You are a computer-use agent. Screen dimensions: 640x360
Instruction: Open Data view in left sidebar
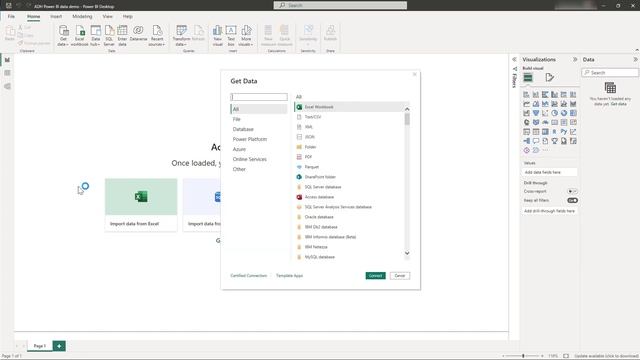coord(7,73)
